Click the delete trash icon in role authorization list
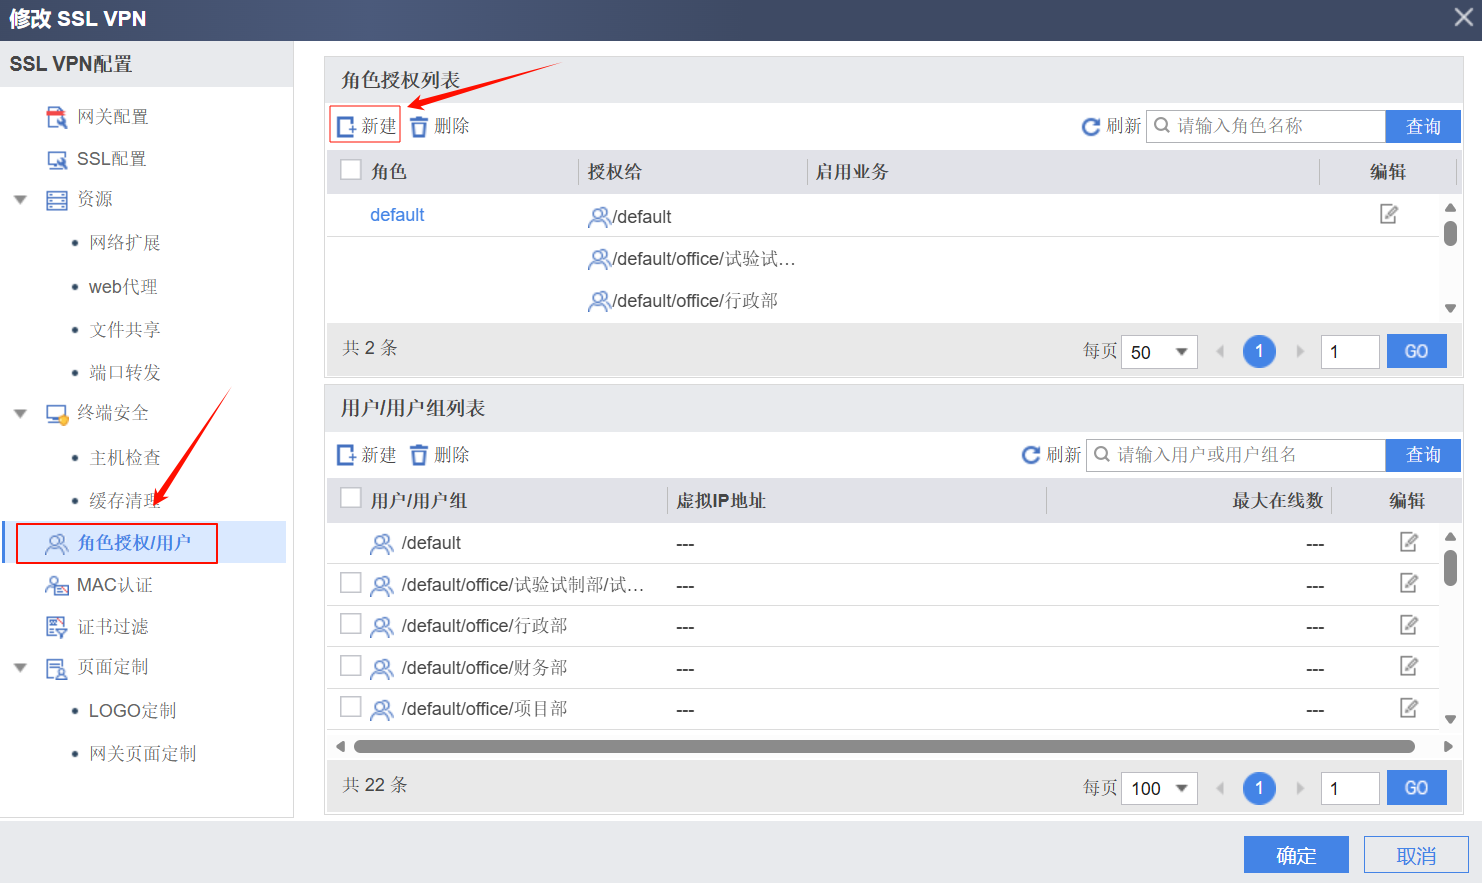This screenshot has height=883, width=1482. (x=419, y=126)
